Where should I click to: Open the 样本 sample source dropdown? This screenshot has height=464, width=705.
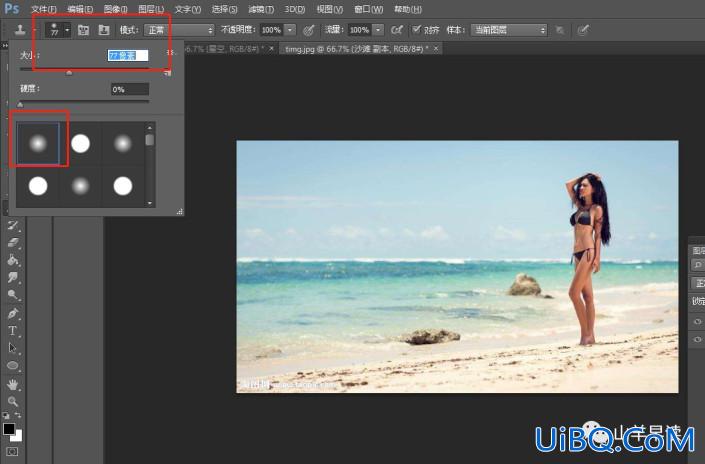pos(509,30)
